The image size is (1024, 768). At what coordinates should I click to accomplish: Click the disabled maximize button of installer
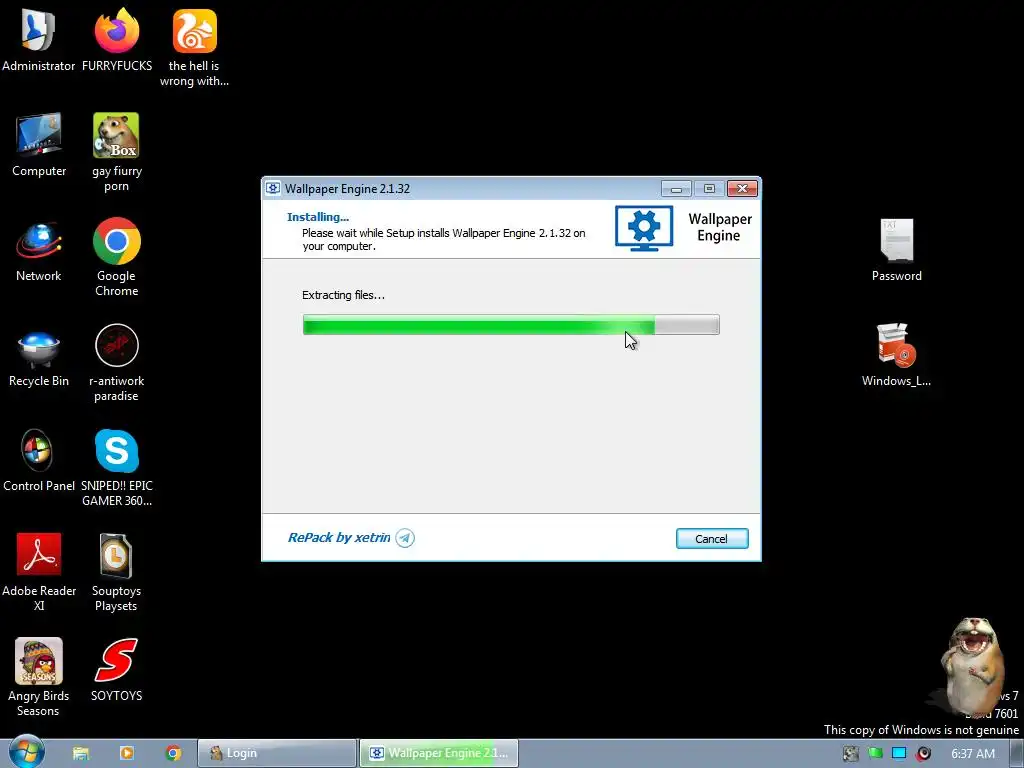pos(709,189)
